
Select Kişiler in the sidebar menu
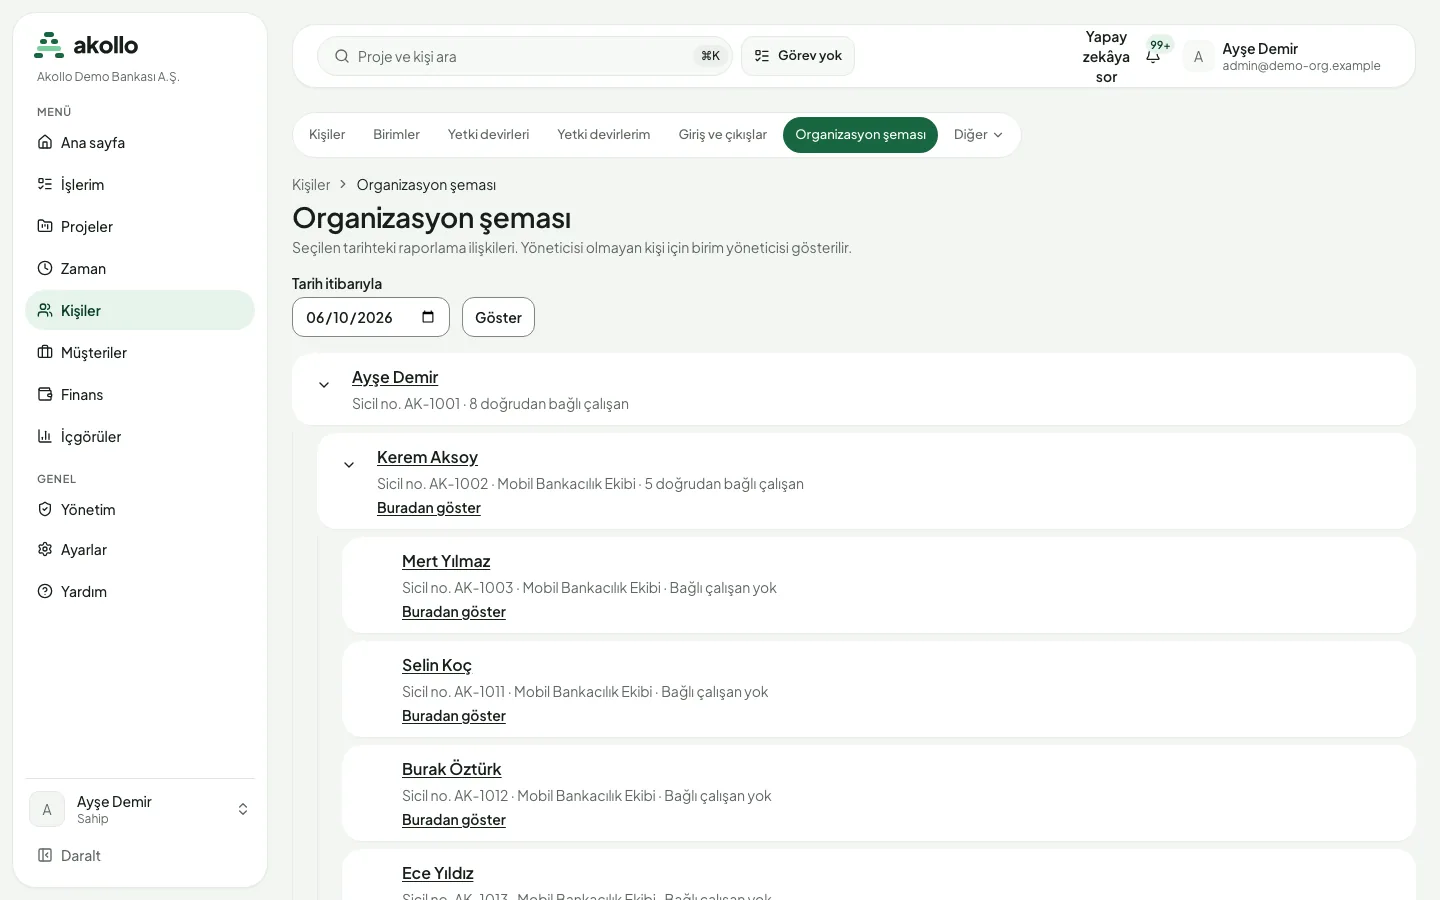pos(140,310)
